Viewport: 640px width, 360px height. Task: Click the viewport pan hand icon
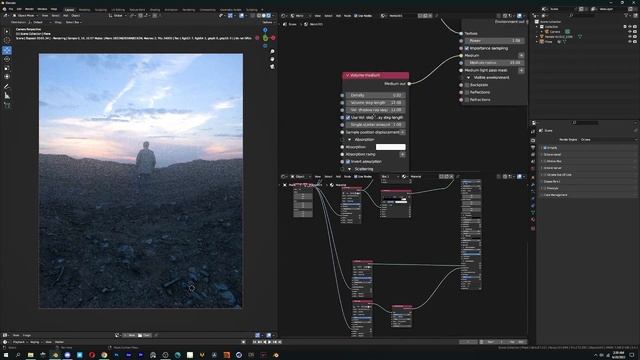click(272, 59)
